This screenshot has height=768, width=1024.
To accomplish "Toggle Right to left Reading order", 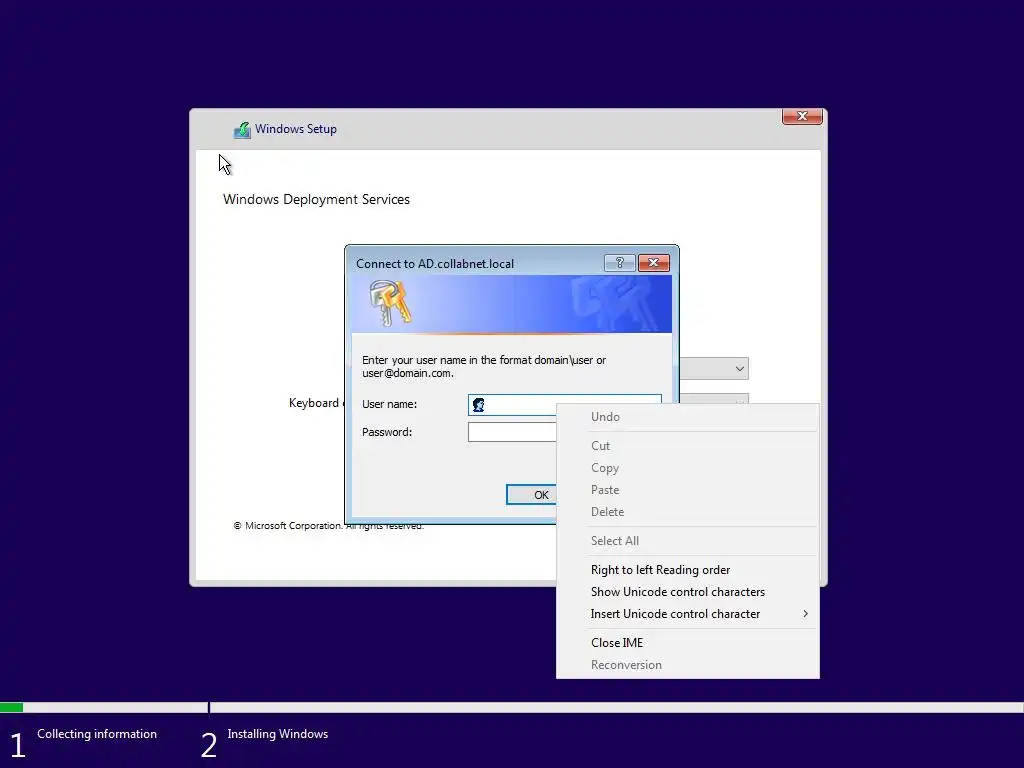I will [x=687, y=570].
